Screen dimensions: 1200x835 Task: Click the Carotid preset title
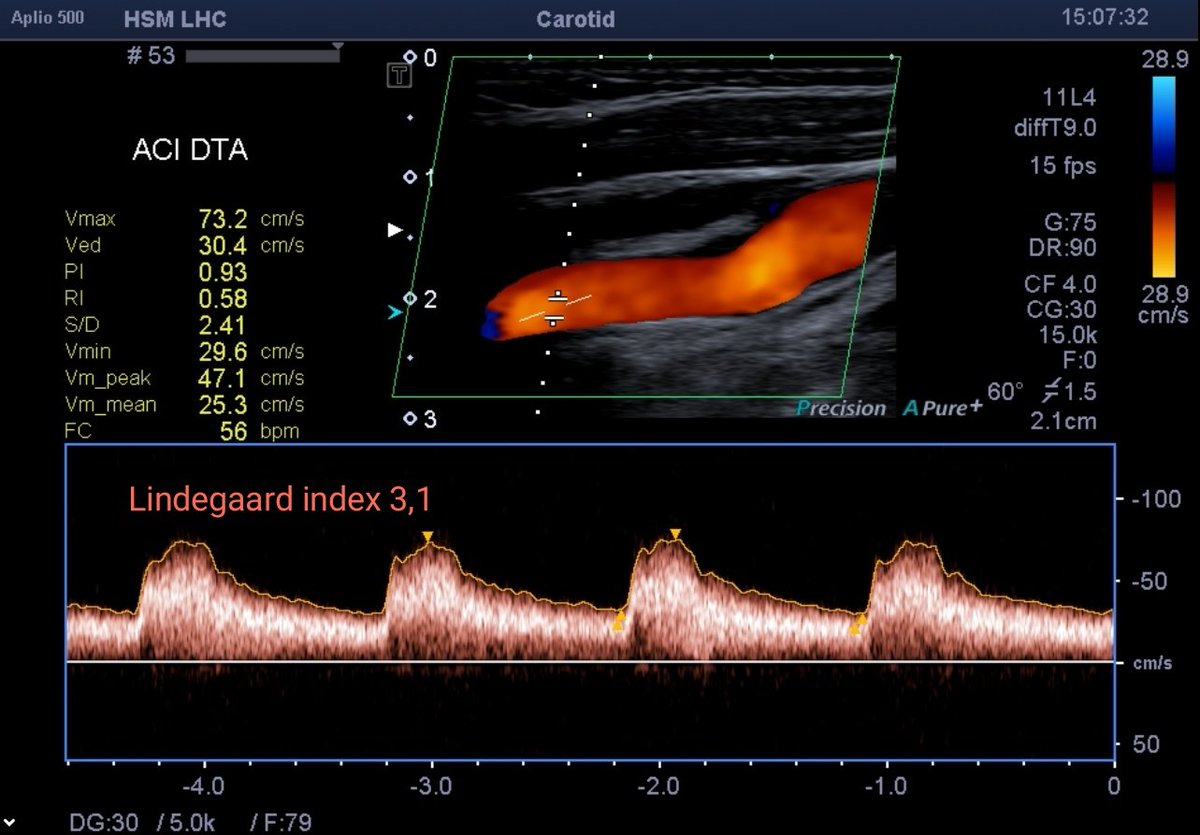point(575,19)
